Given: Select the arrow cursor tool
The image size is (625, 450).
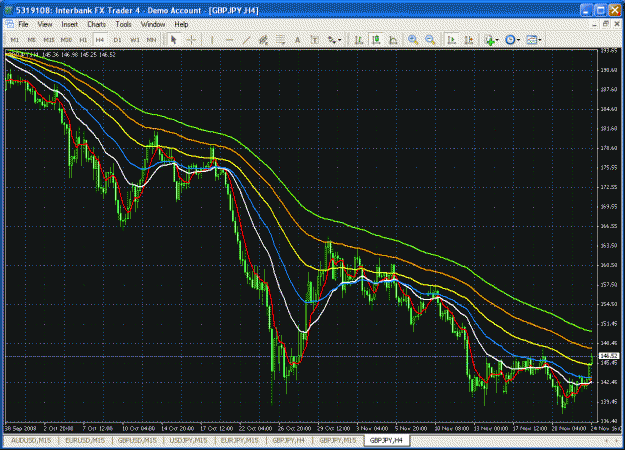Looking at the screenshot, I should click(x=173, y=40).
